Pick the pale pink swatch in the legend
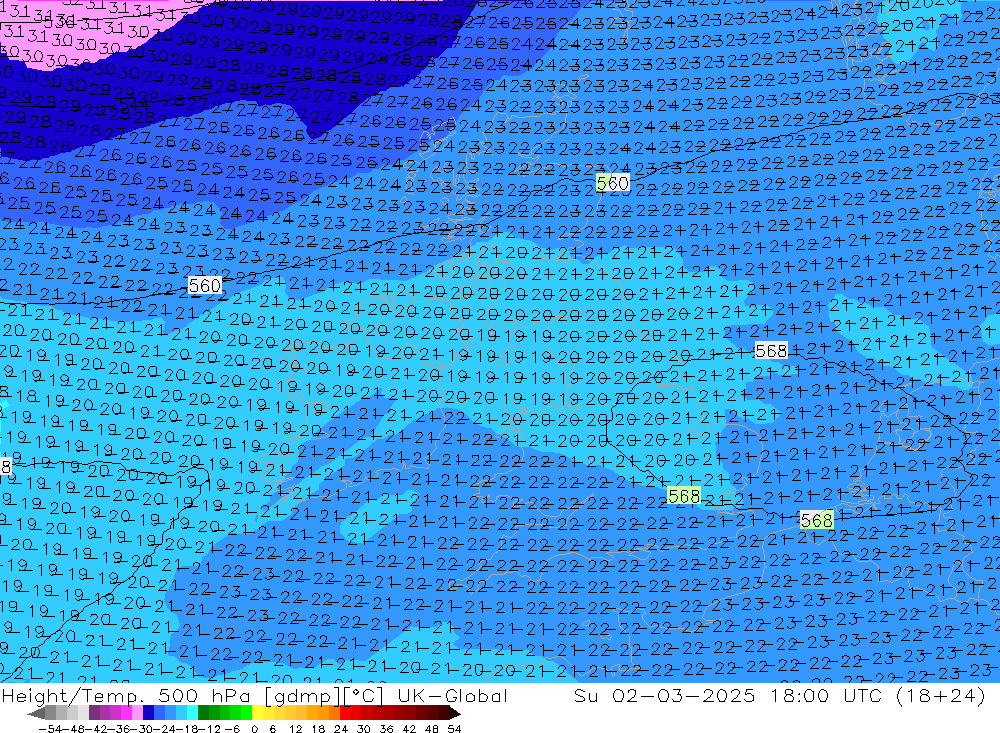 point(137,714)
